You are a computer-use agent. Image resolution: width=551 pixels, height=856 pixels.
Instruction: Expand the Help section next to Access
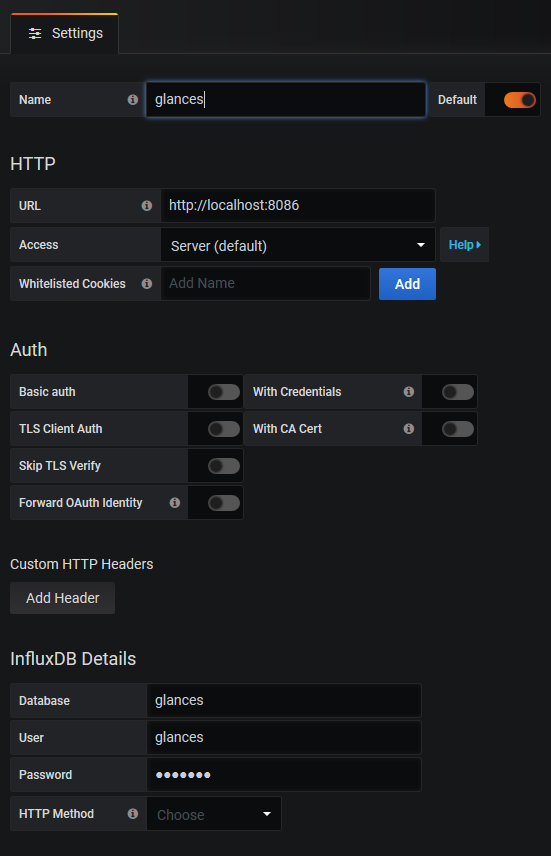coord(465,245)
